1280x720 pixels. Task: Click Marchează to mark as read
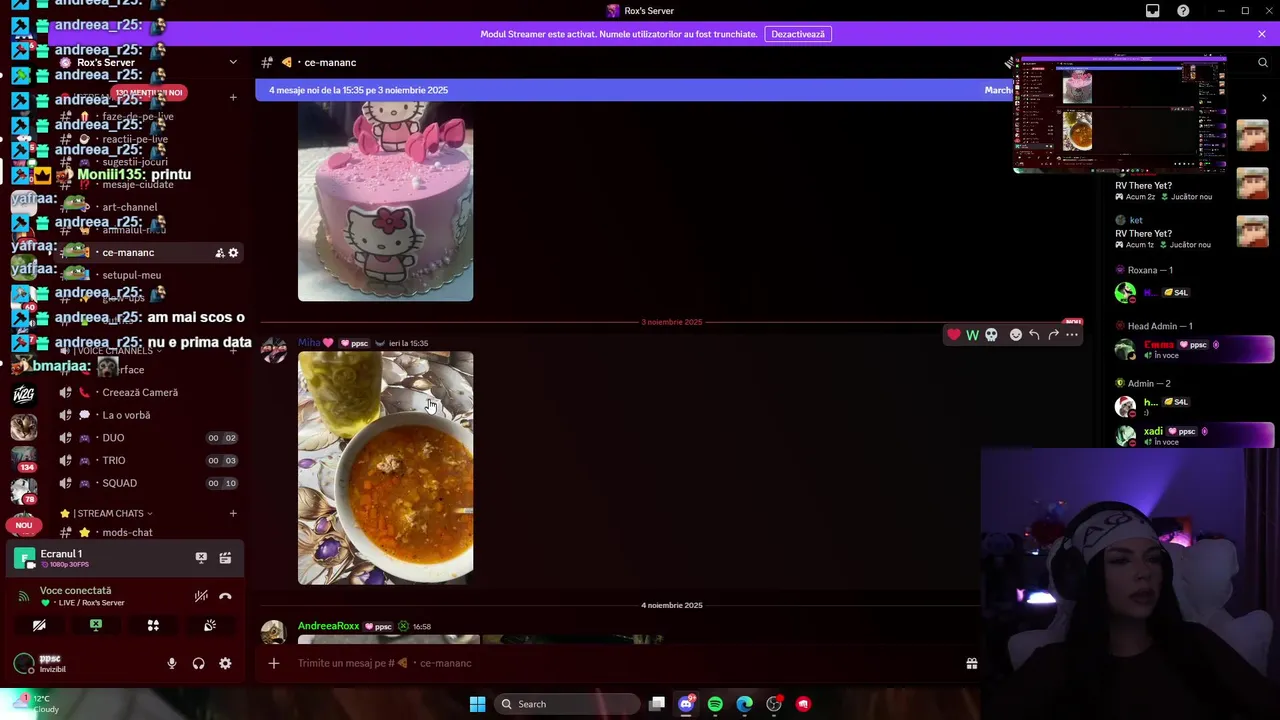998,90
